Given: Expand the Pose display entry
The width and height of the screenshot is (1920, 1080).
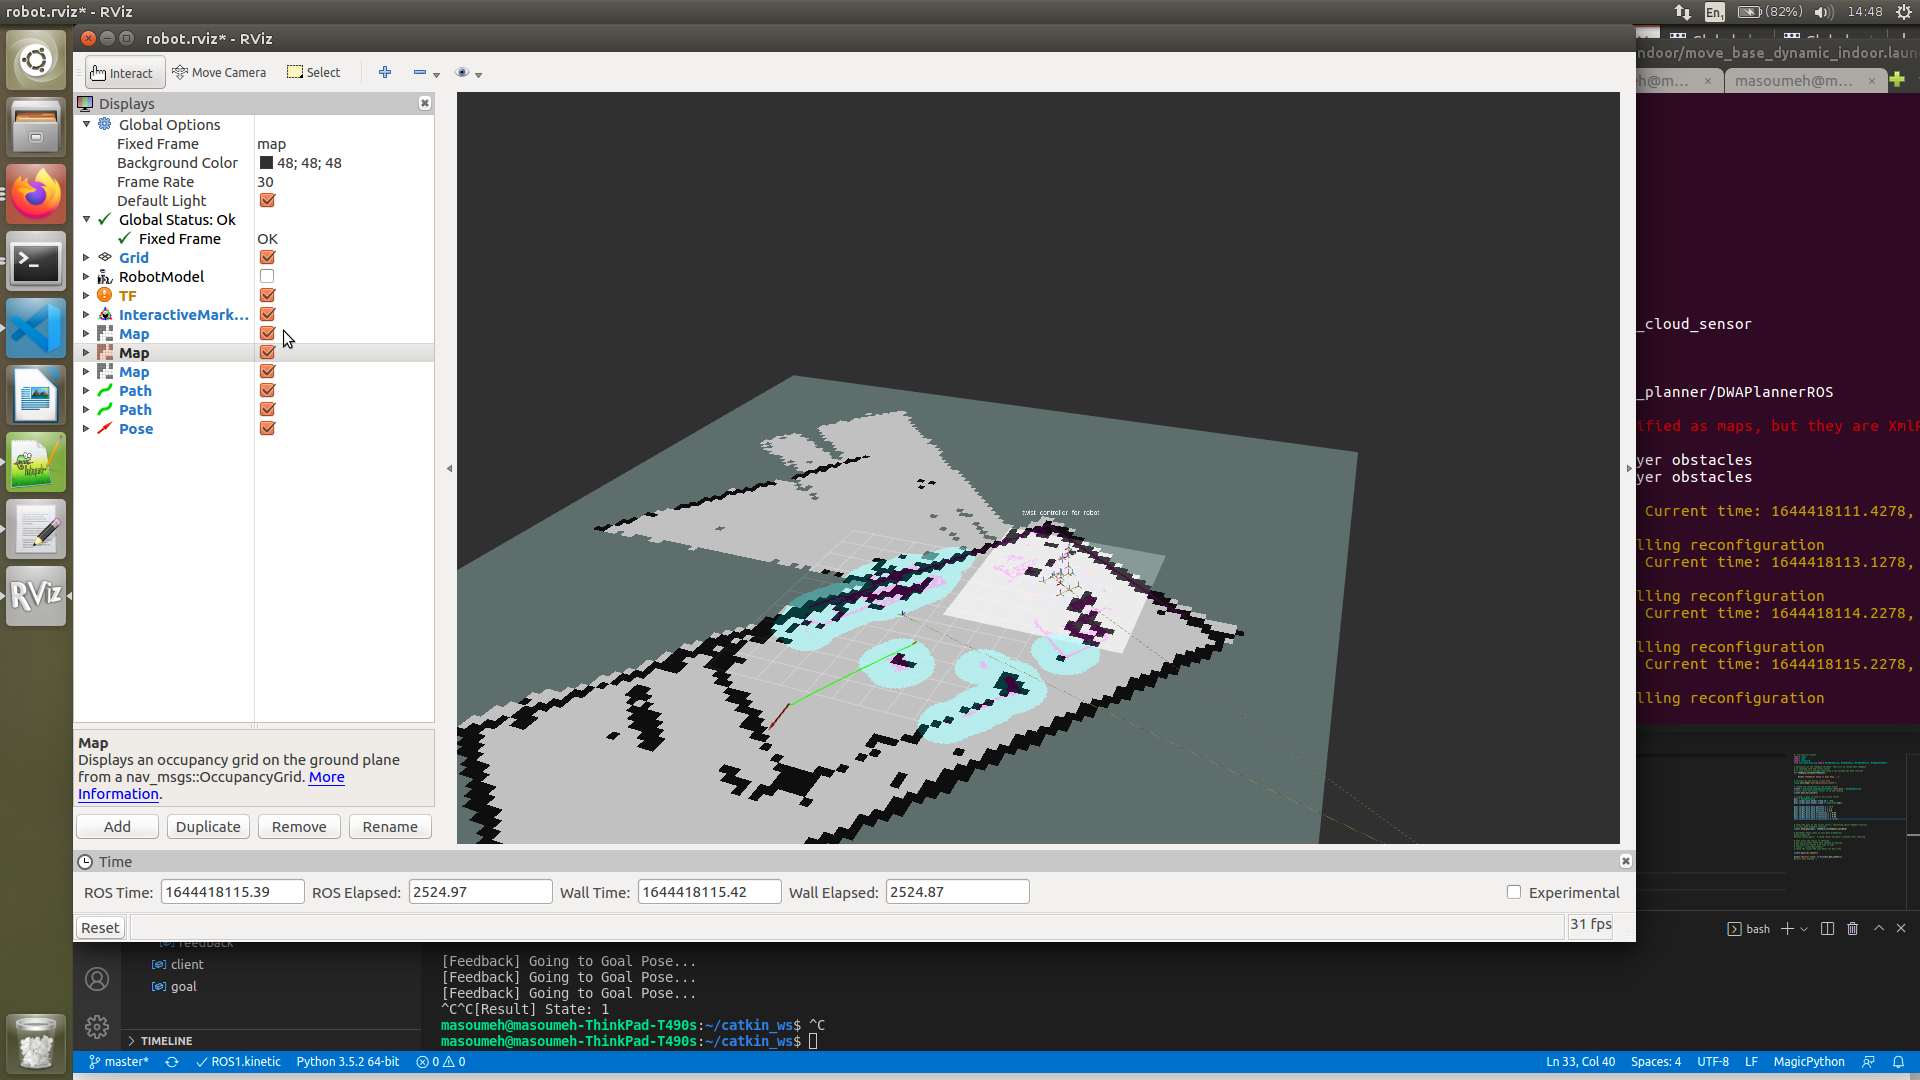Looking at the screenshot, I should click(x=87, y=428).
